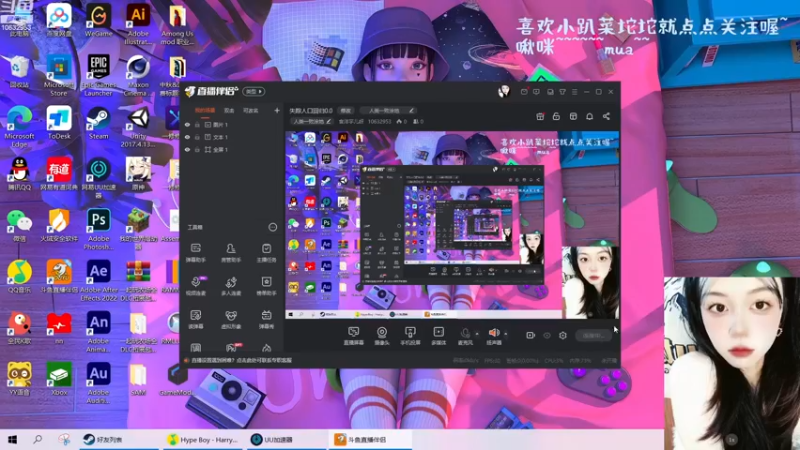Start 视频连麦 from the toolbox
Viewport: 800px width, 450px height.
tap(196, 286)
